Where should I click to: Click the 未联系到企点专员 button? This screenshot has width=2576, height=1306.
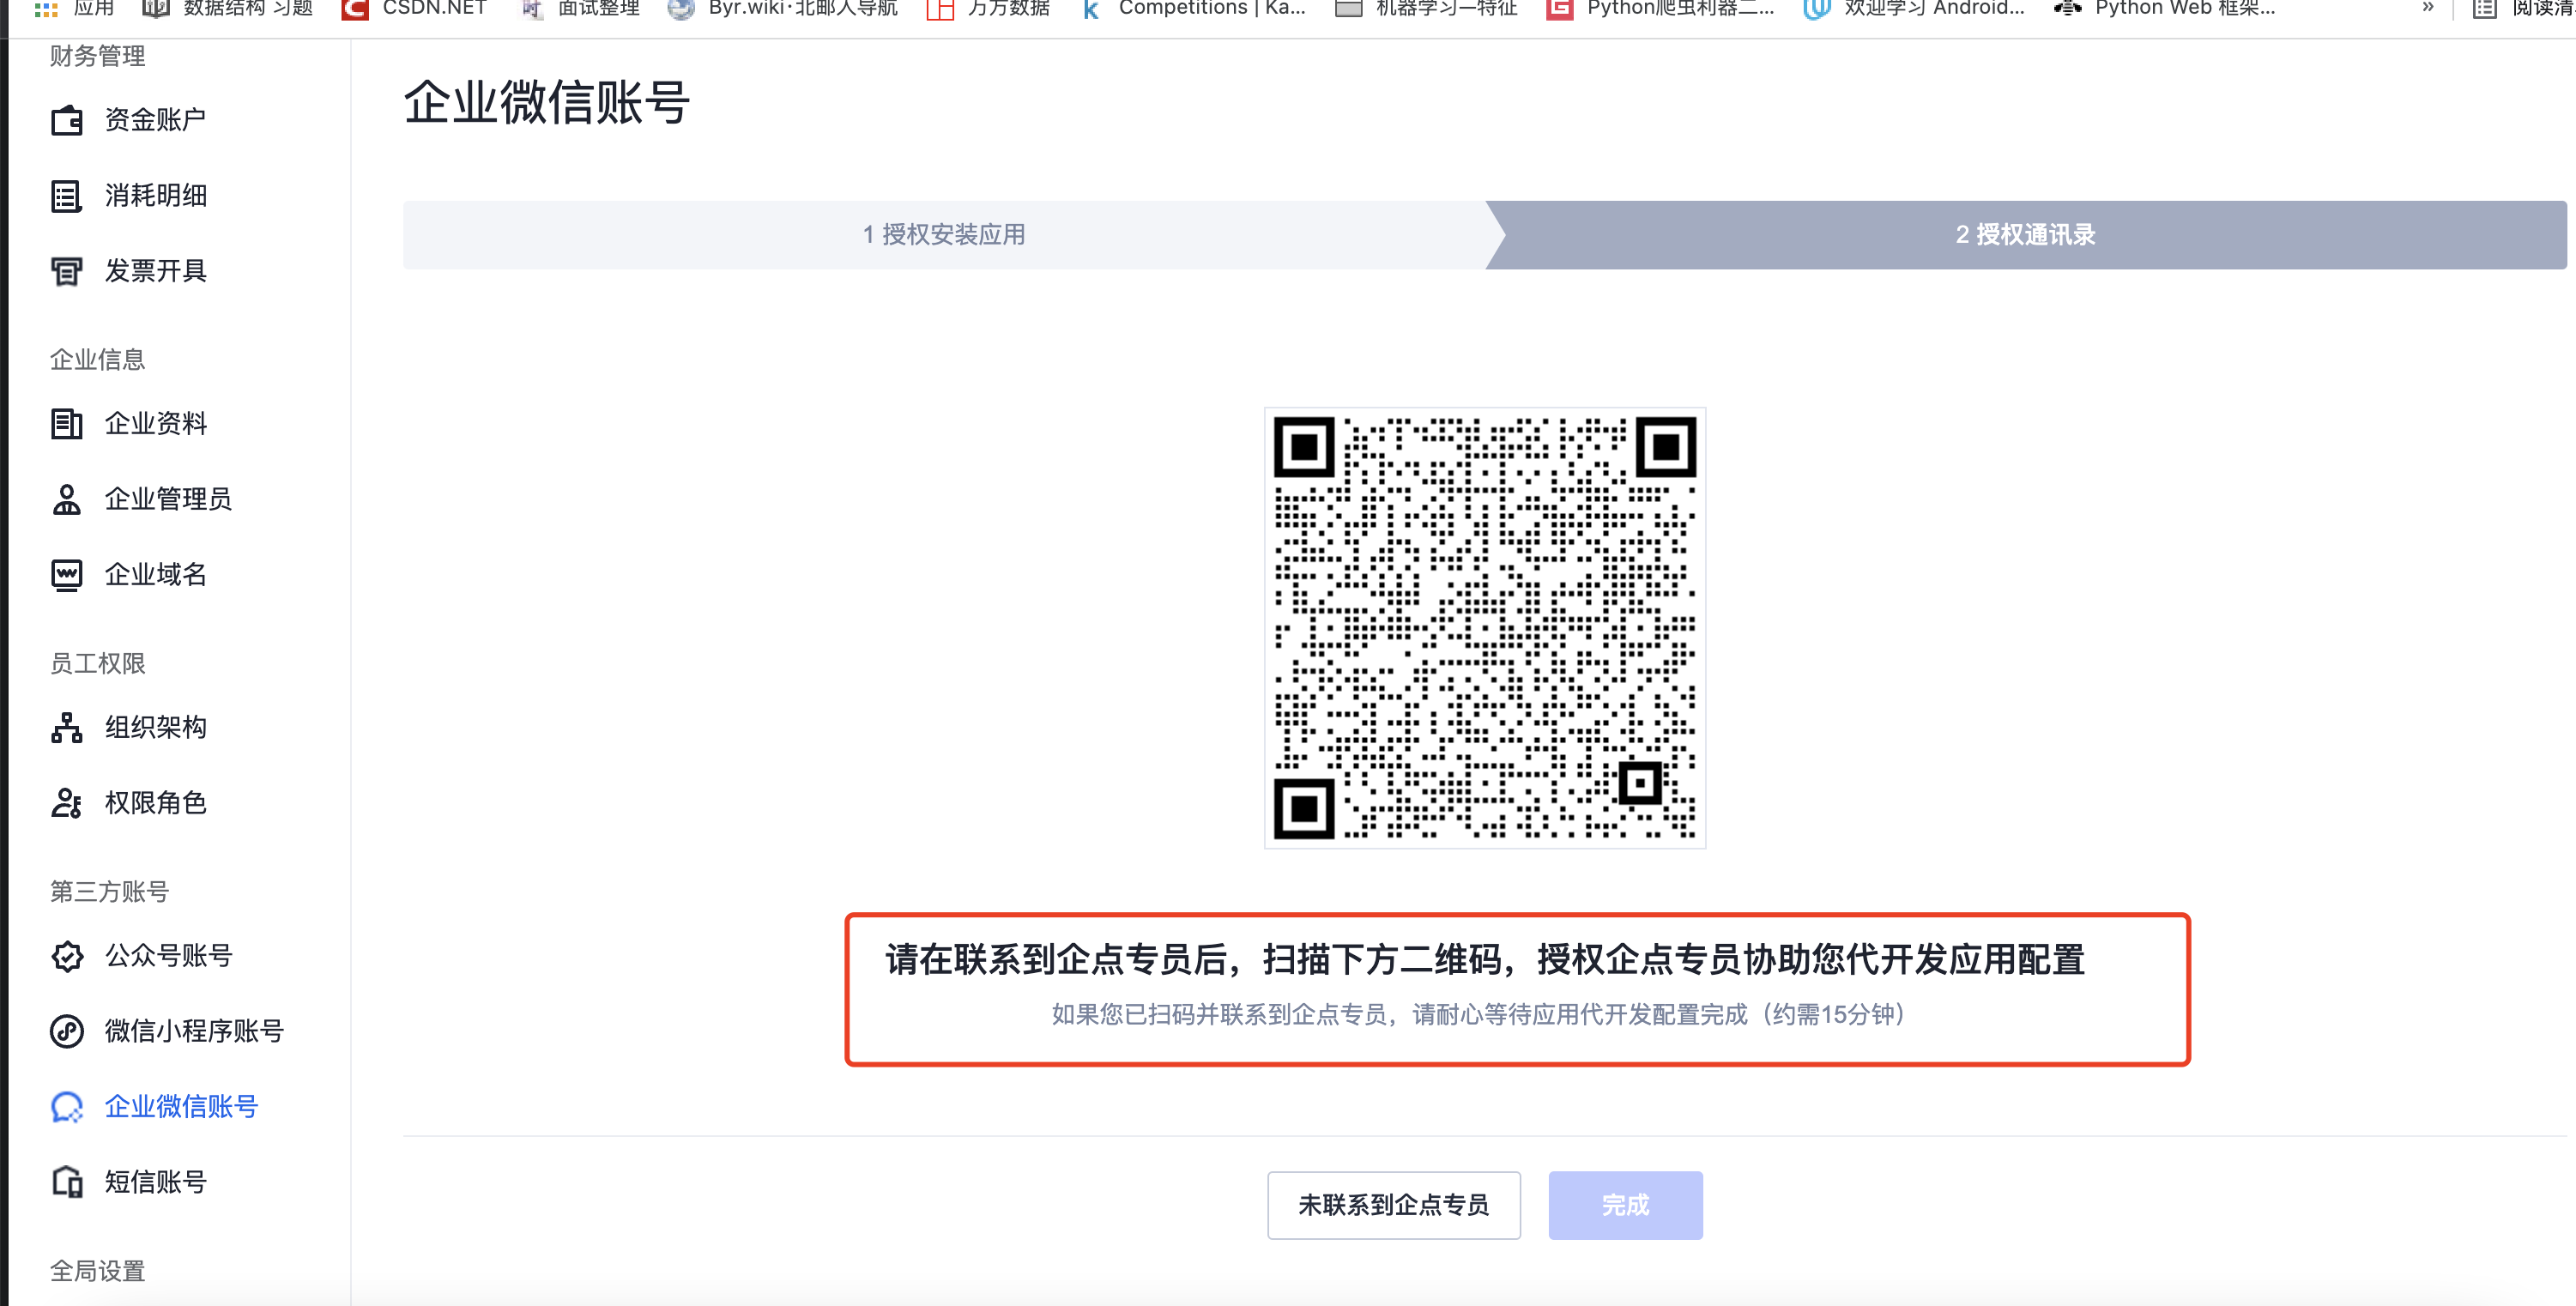click(x=1394, y=1205)
